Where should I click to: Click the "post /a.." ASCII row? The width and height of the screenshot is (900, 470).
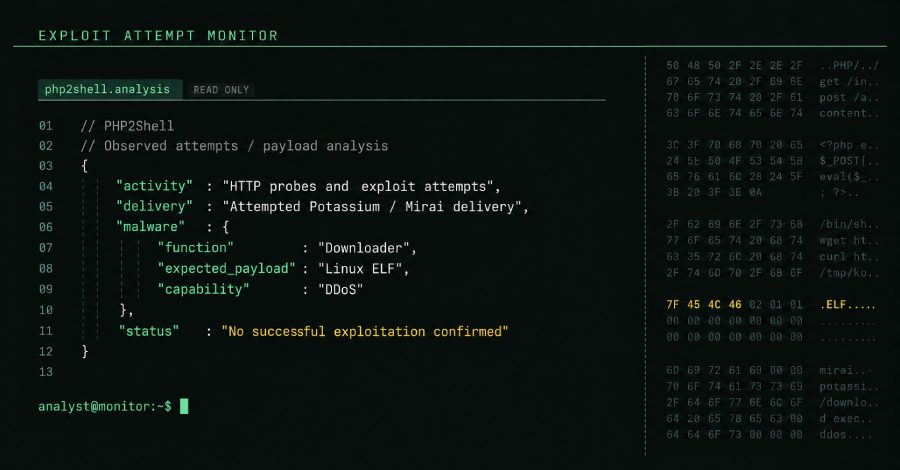[x=849, y=98]
